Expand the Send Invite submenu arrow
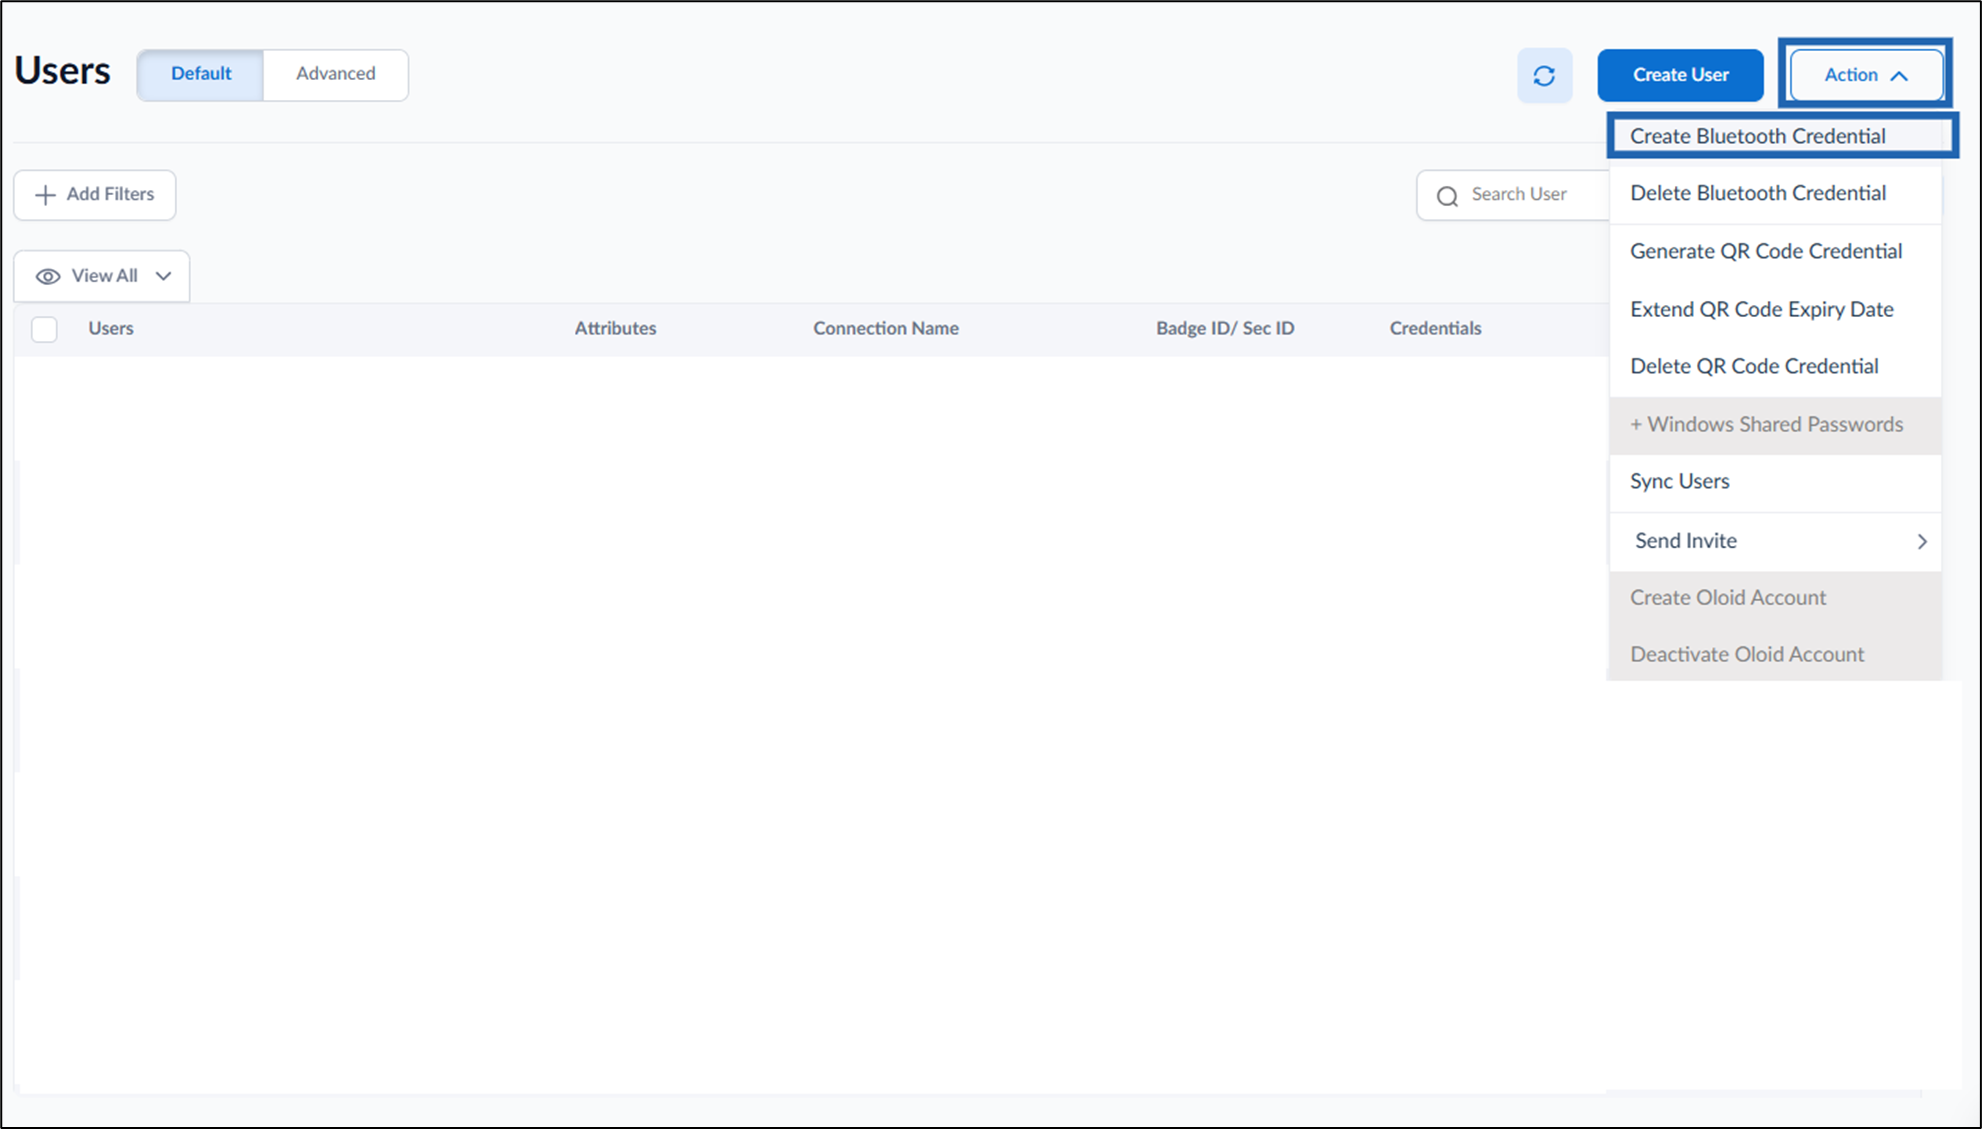 click(x=1922, y=541)
